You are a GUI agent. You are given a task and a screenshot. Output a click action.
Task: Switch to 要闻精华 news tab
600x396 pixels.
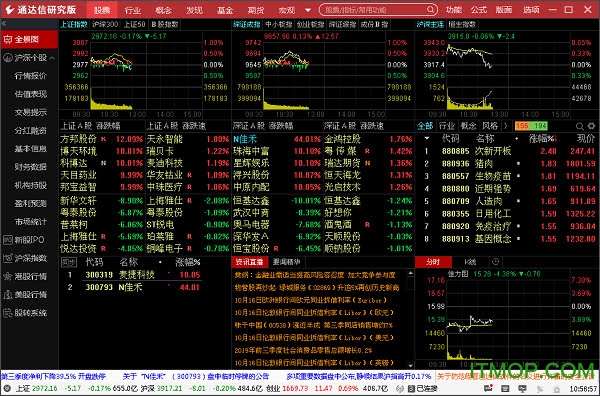tap(287, 262)
